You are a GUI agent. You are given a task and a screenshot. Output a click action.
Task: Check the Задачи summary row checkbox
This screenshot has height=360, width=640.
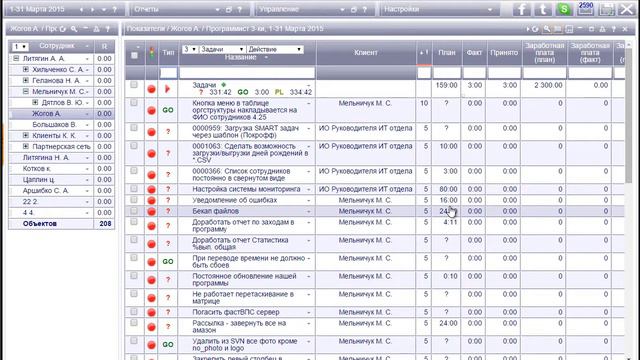click(x=134, y=85)
